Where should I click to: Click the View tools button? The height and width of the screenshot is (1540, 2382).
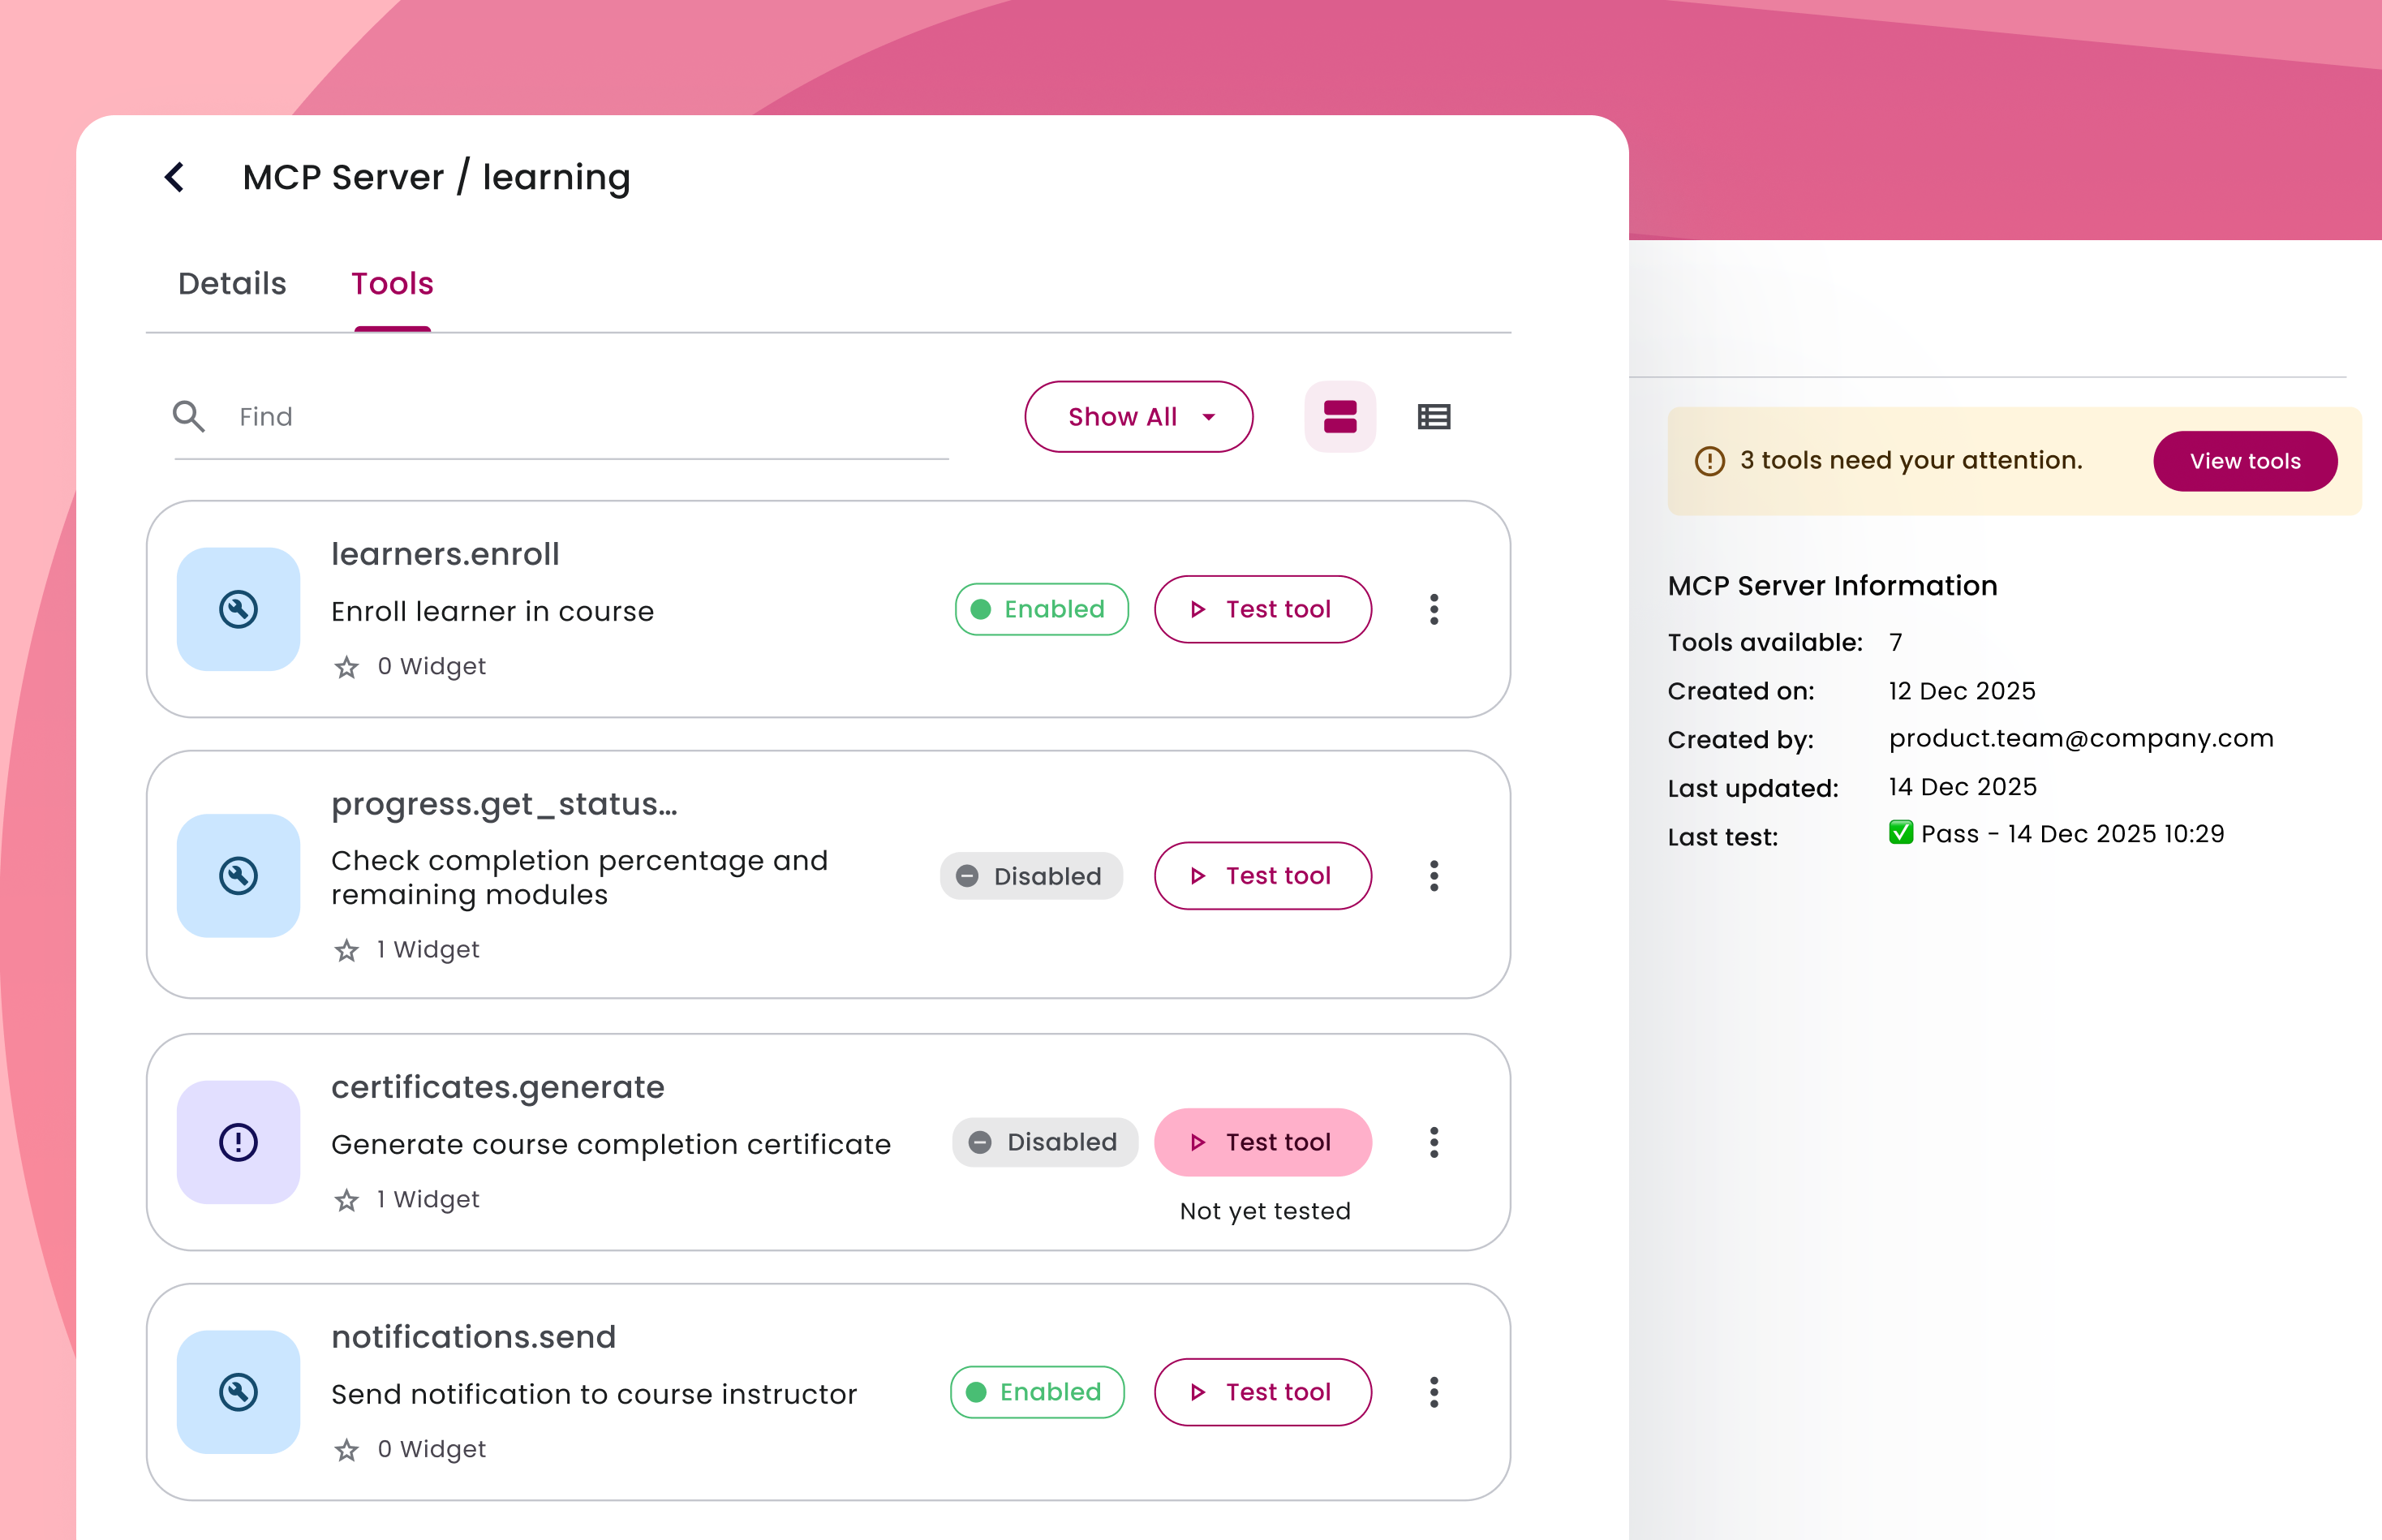[x=2244, y=461]
